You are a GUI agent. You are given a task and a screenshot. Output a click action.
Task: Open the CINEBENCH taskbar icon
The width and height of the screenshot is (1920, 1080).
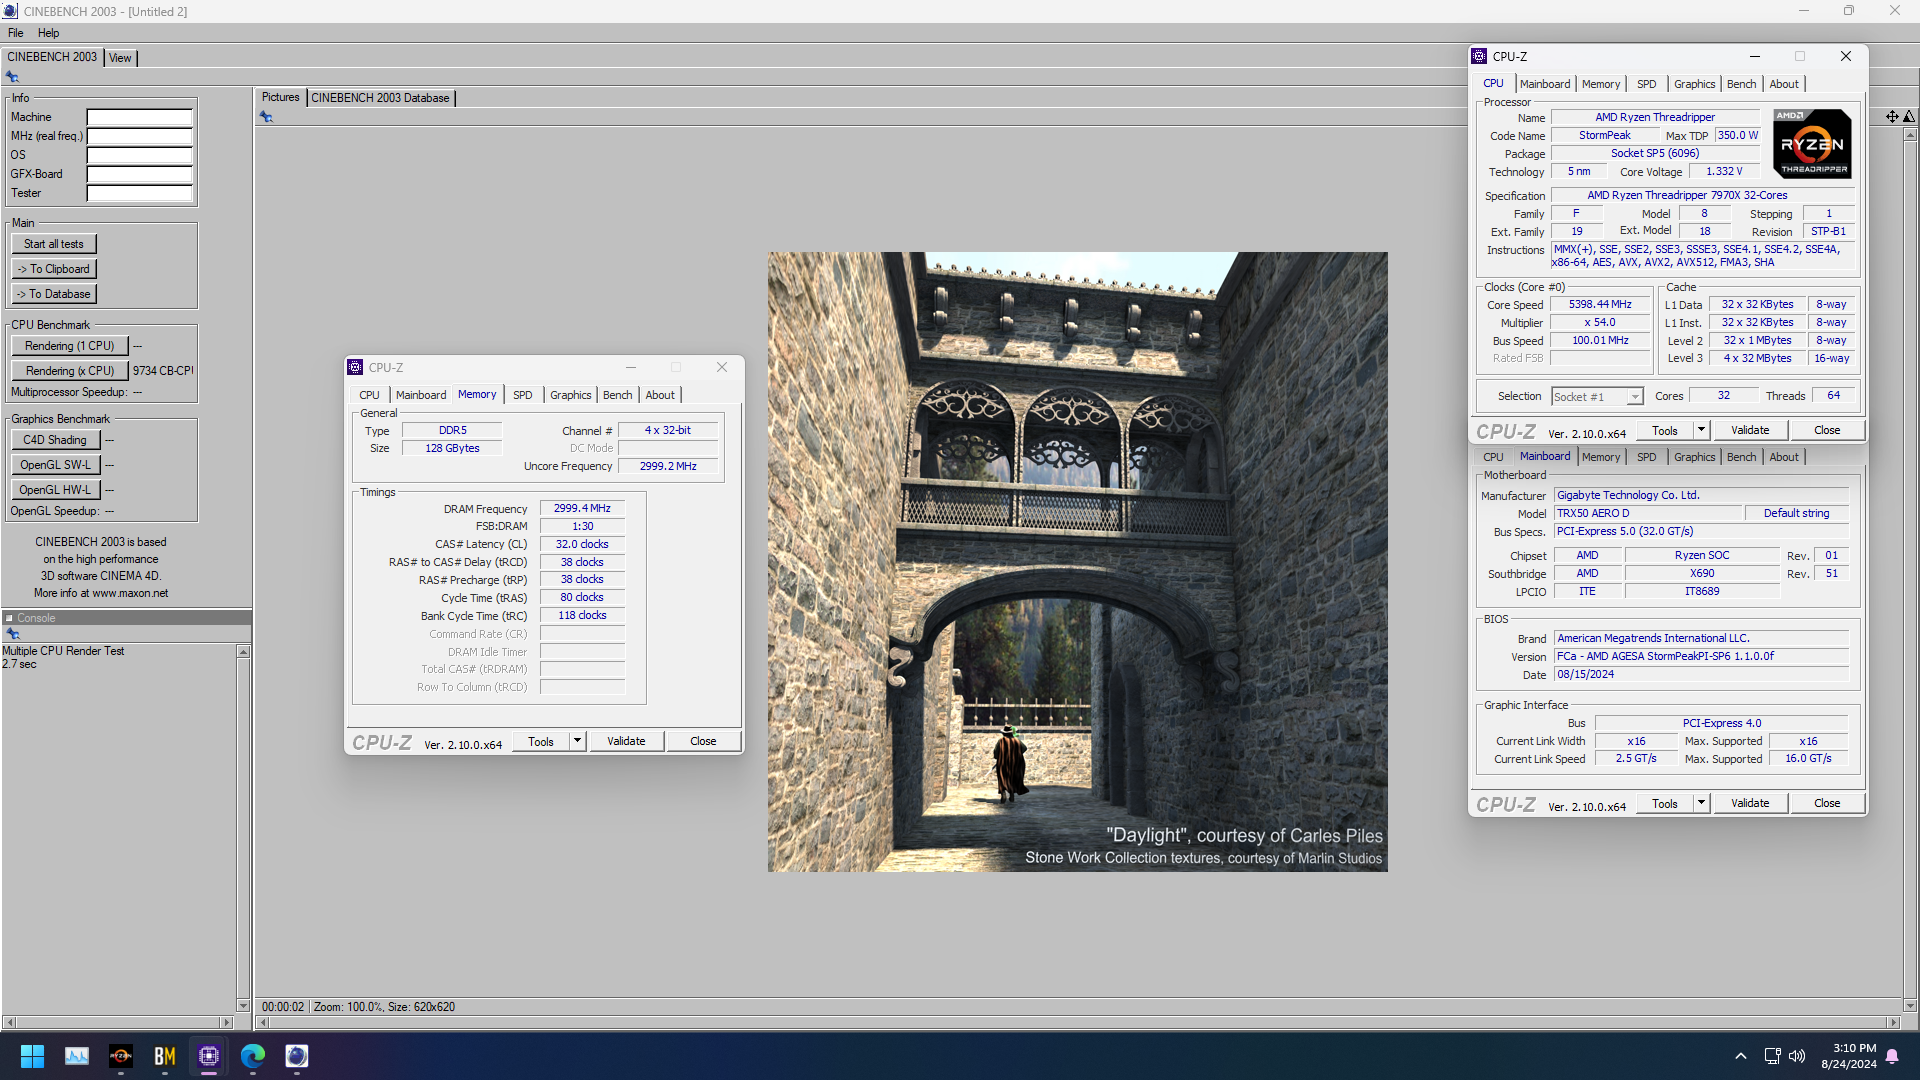click(297, 1056)
